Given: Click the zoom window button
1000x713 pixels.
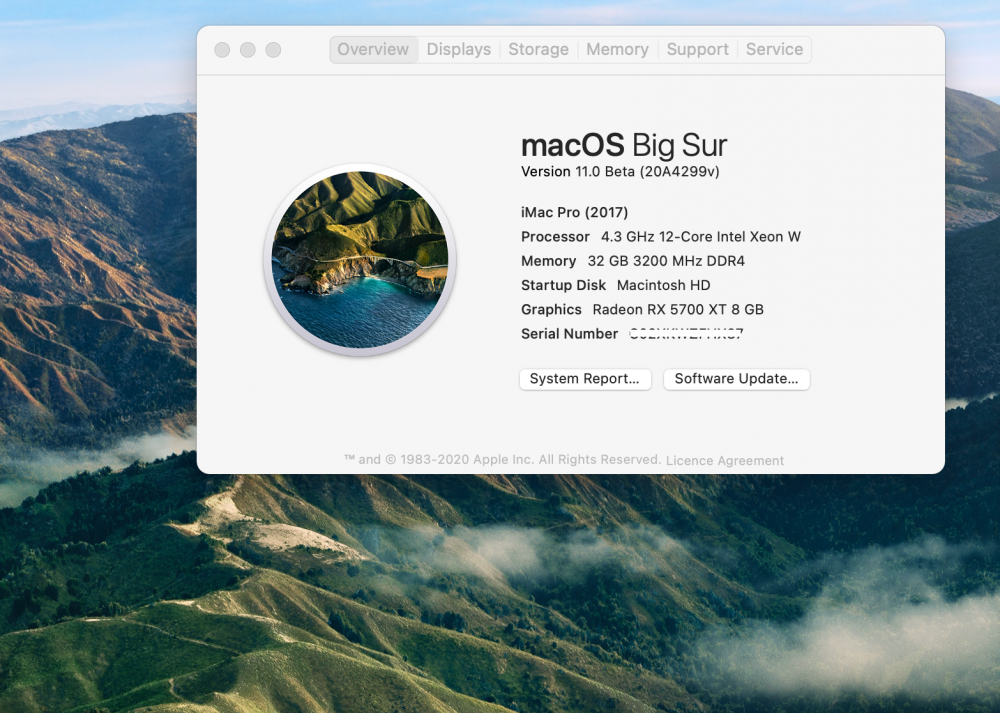Looking at the screenshot, I should 273,50.
